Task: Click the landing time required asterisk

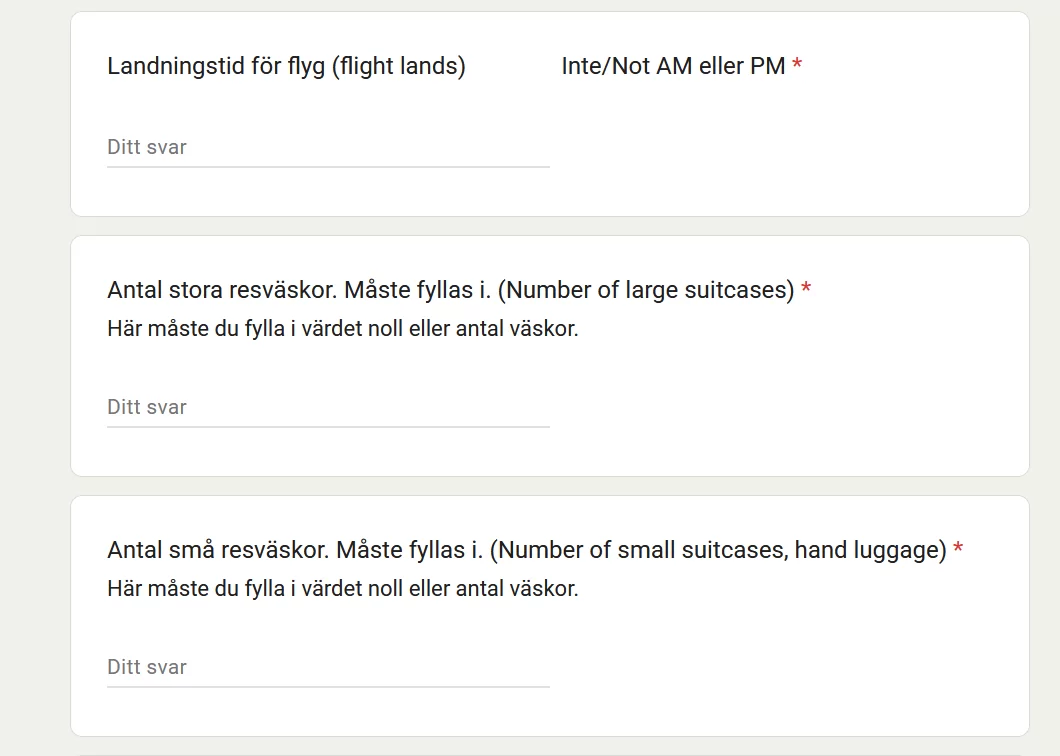Action: 797,66
